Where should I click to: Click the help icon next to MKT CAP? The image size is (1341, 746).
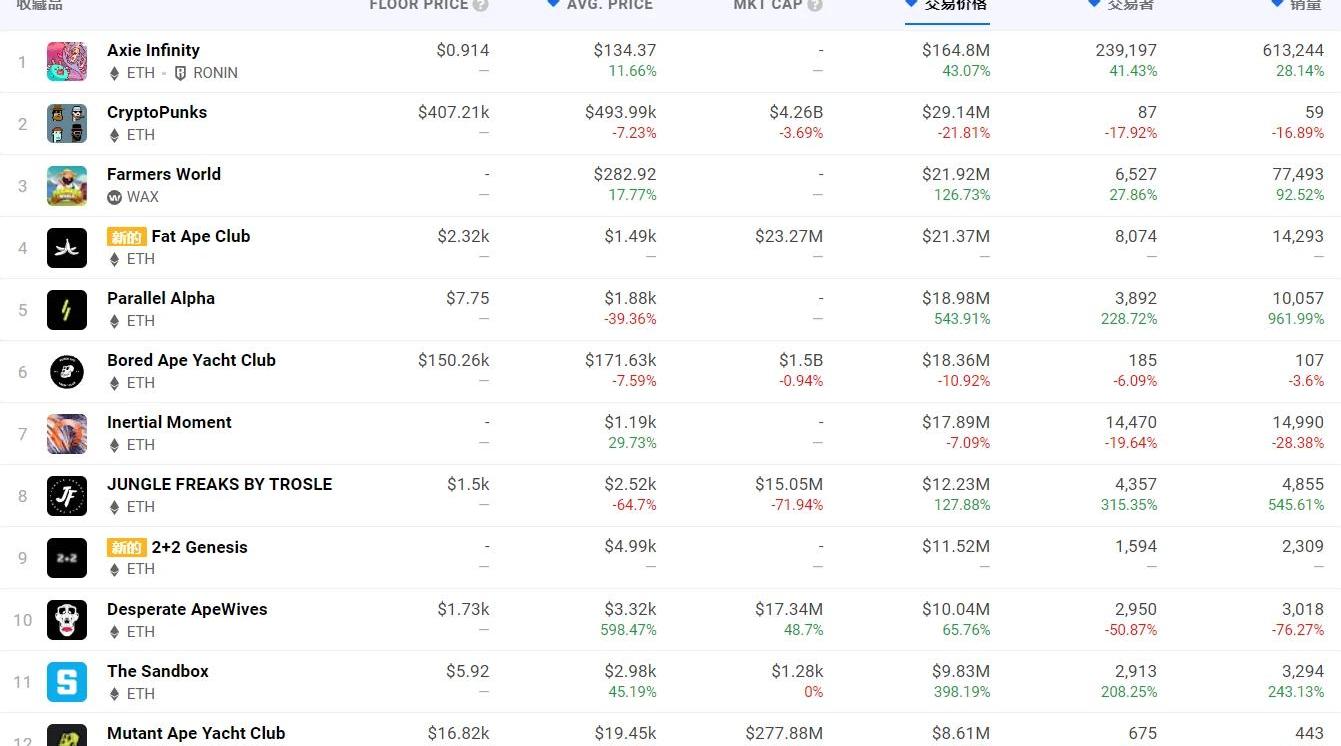(x=815, y=5)
